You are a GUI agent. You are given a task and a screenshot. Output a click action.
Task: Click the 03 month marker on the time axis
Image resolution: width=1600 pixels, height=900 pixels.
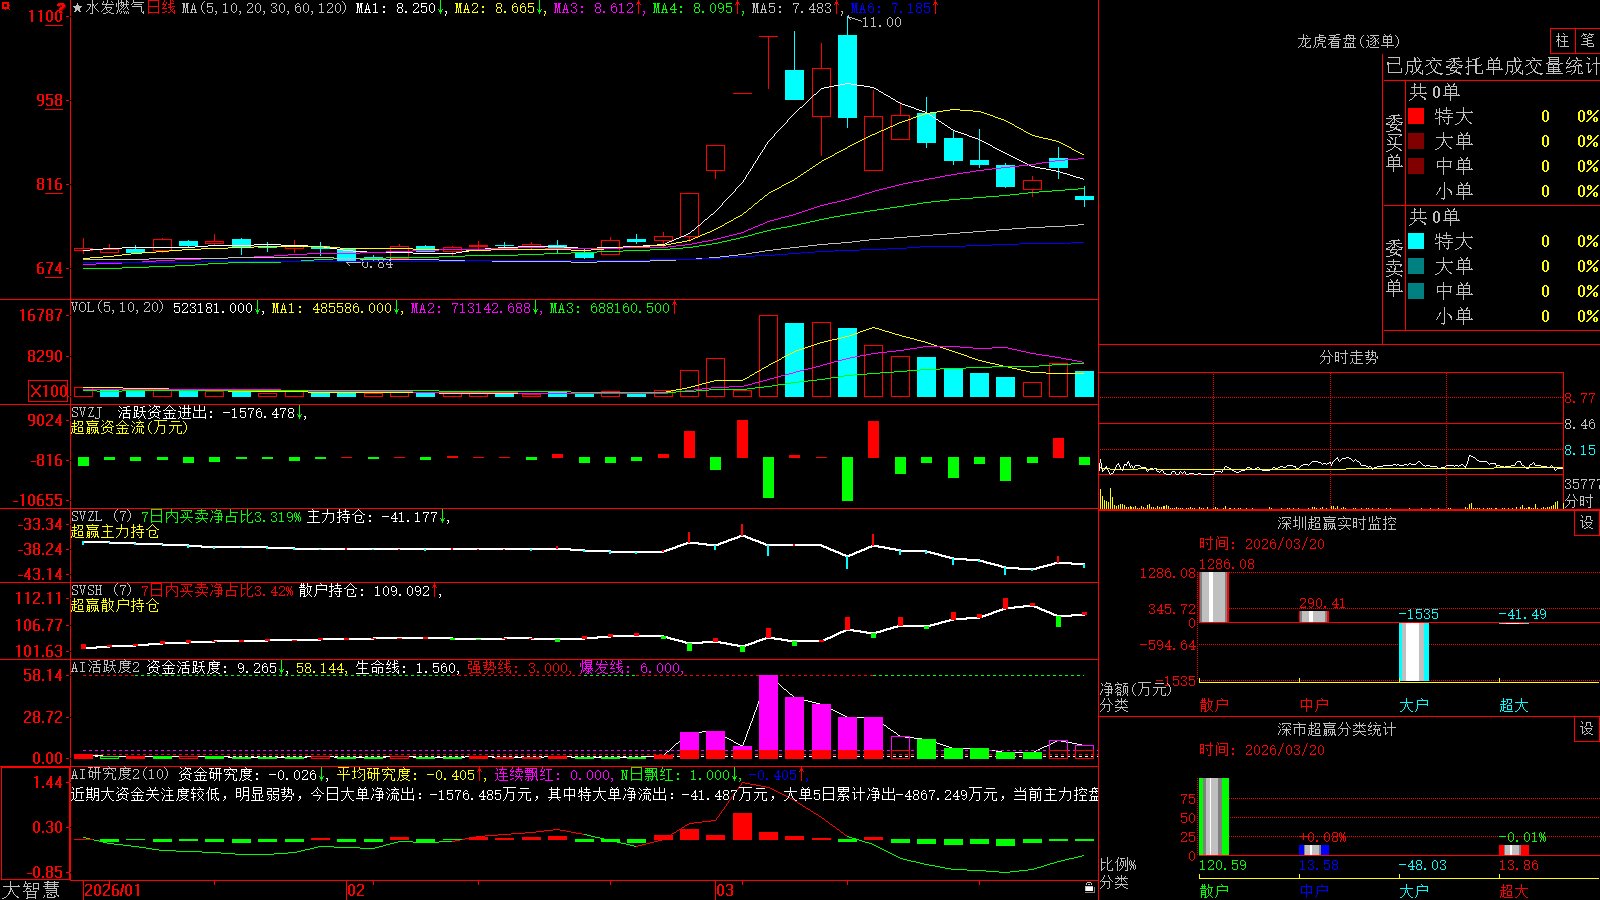point(725,890)
